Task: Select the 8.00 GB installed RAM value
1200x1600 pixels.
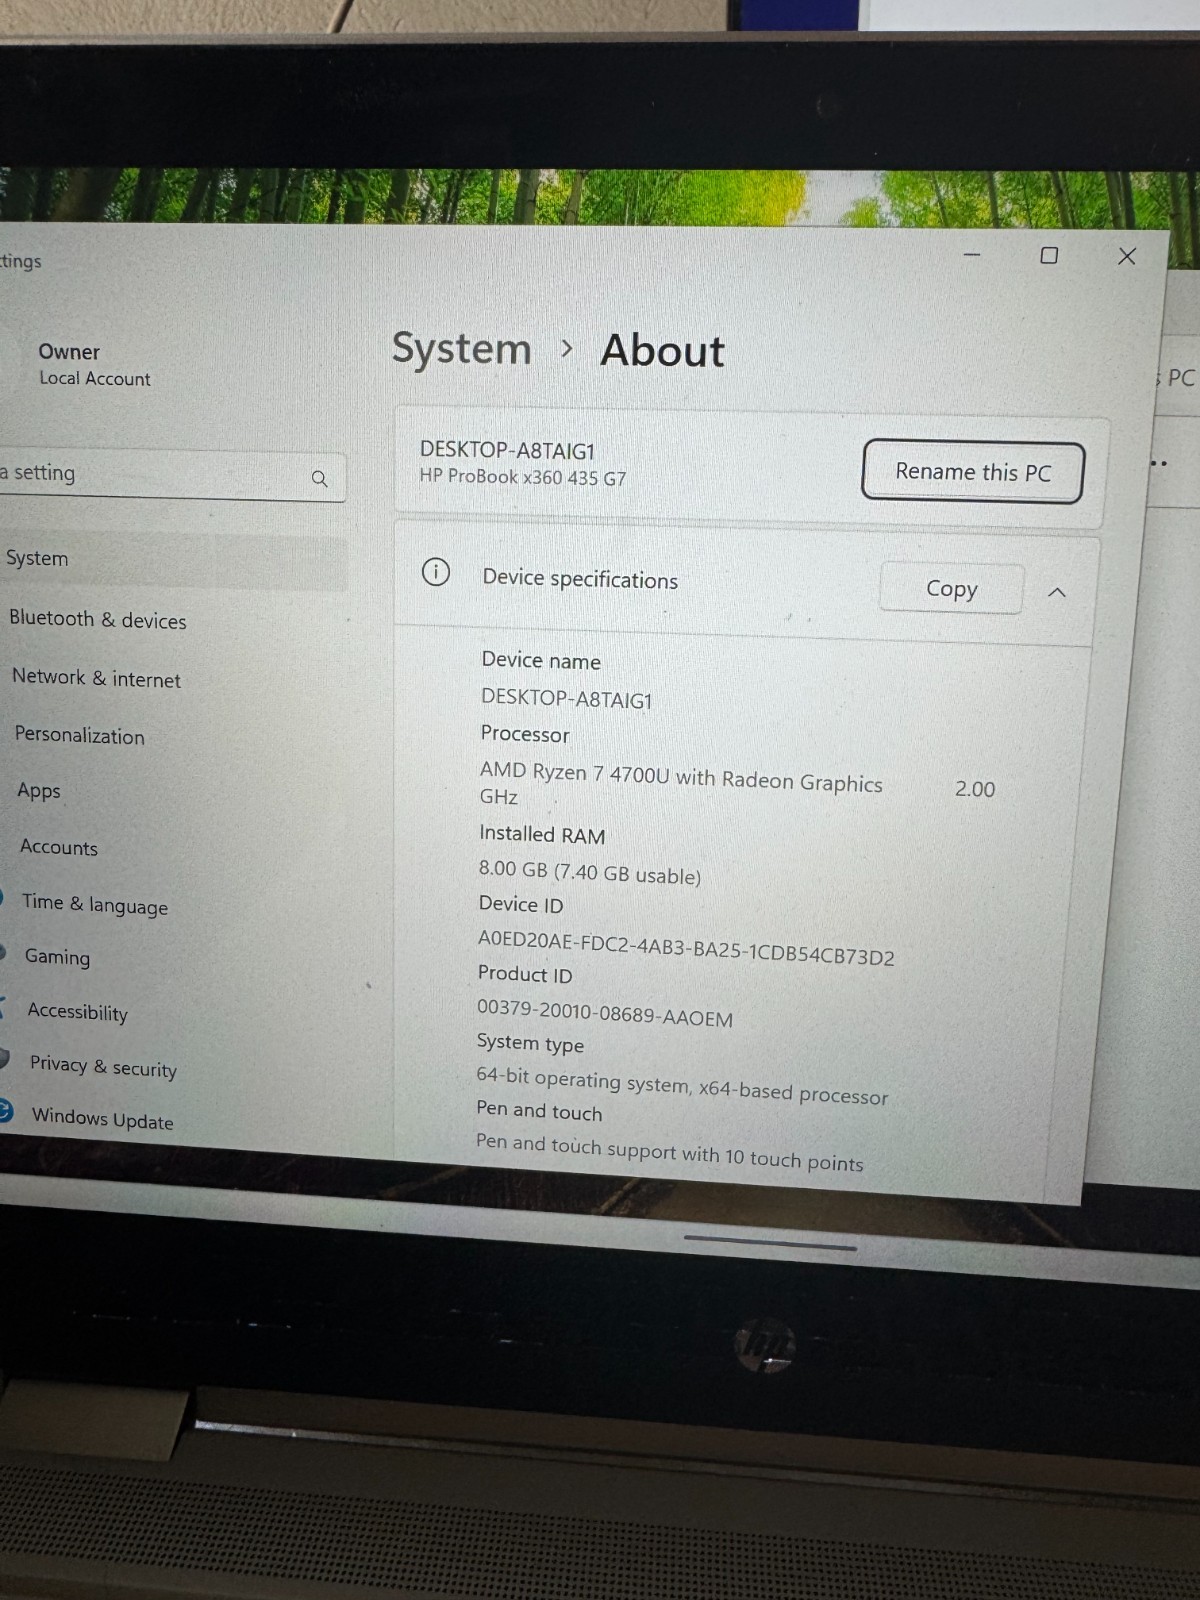Action: pos(589,872)
